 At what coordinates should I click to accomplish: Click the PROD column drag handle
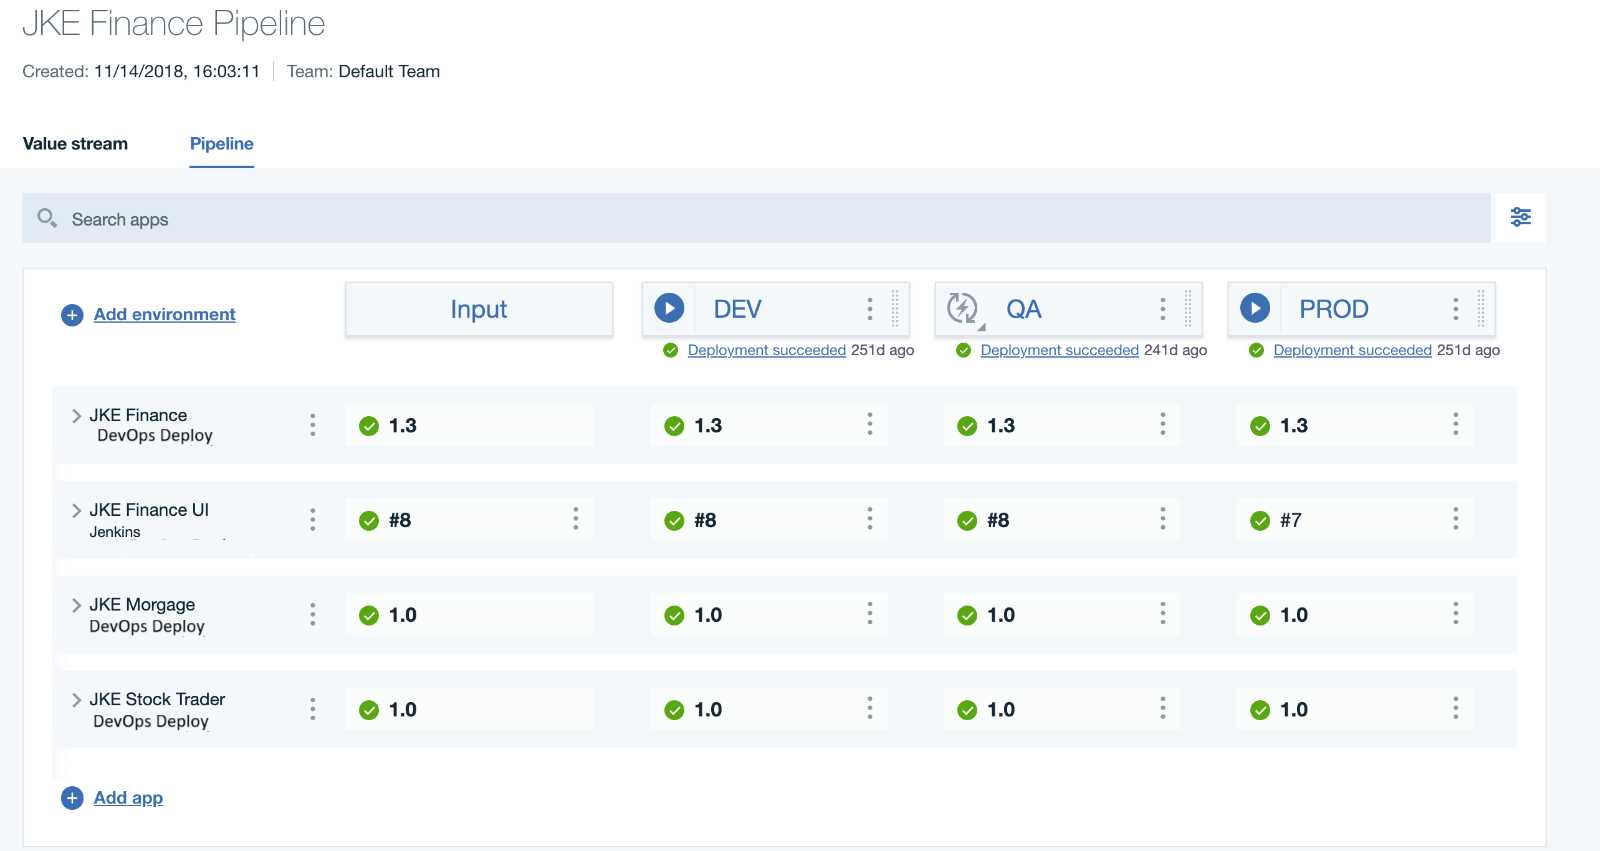pyautogui.click(x=1481, y=309)
